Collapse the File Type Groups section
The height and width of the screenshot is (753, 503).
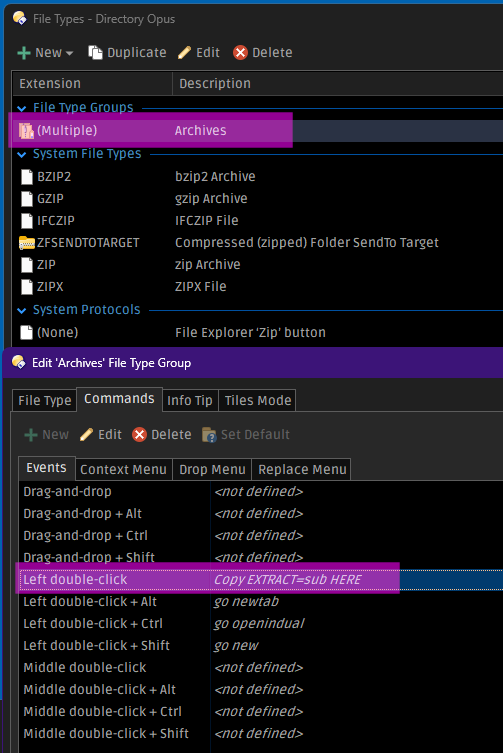[x=22, y=108]
